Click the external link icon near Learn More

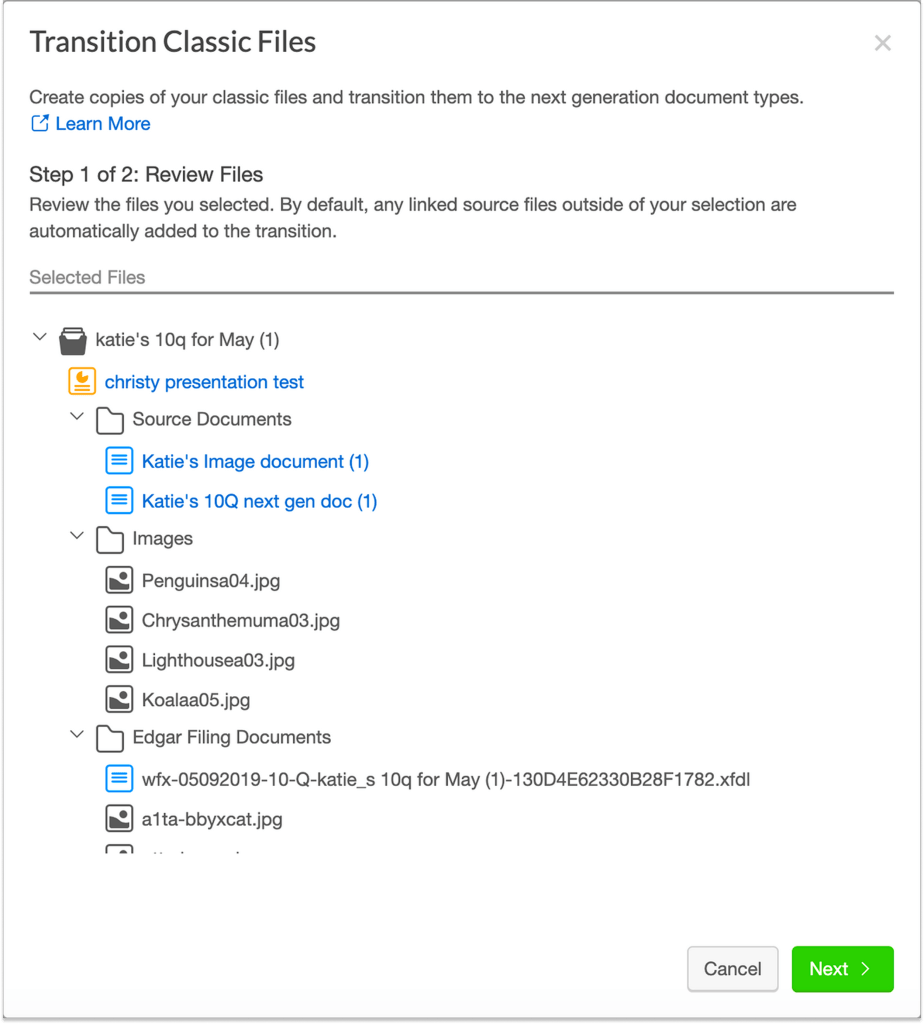(x=40, y=124)
